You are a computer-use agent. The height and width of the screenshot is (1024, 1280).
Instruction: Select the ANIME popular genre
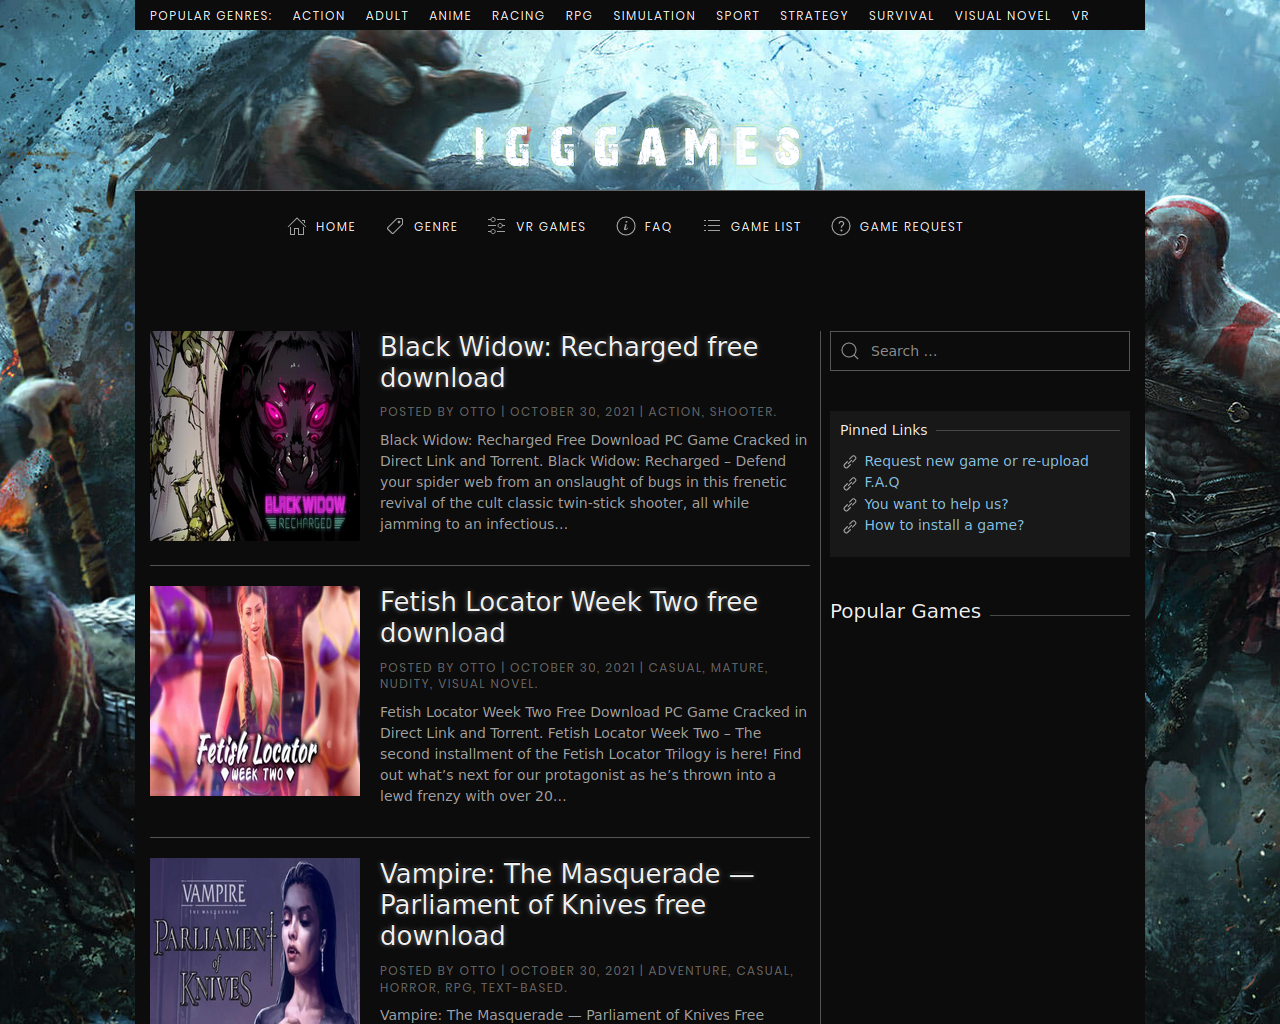(450, 16)
